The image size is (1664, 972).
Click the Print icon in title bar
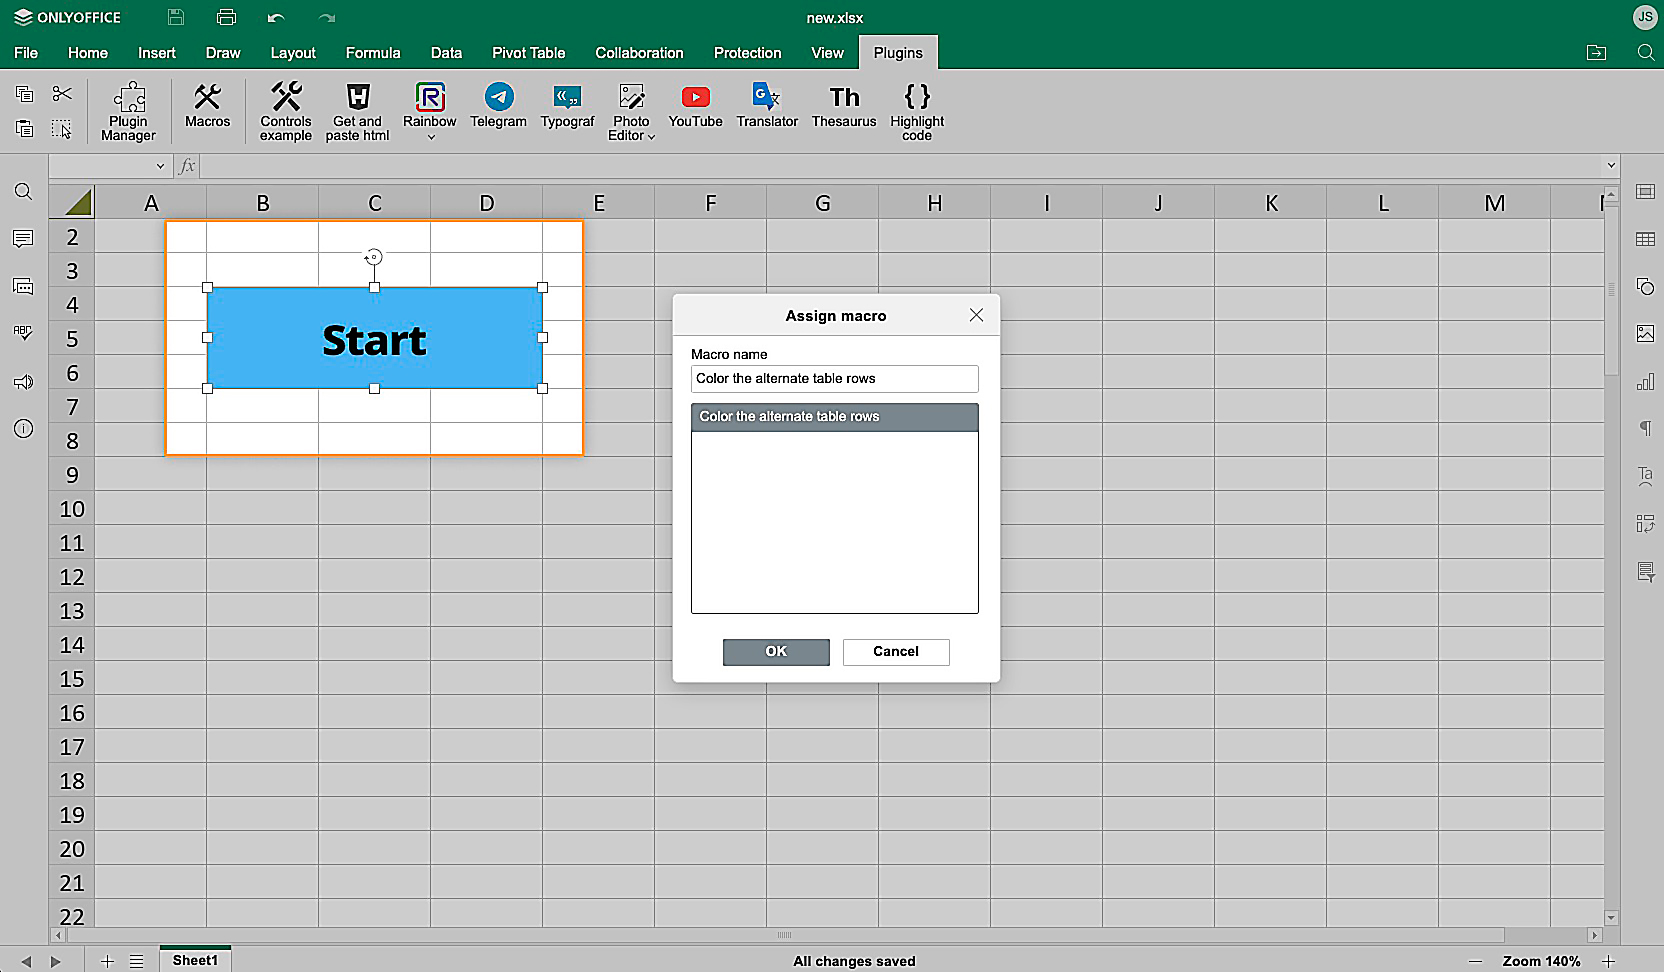click(x=226, y=17)
